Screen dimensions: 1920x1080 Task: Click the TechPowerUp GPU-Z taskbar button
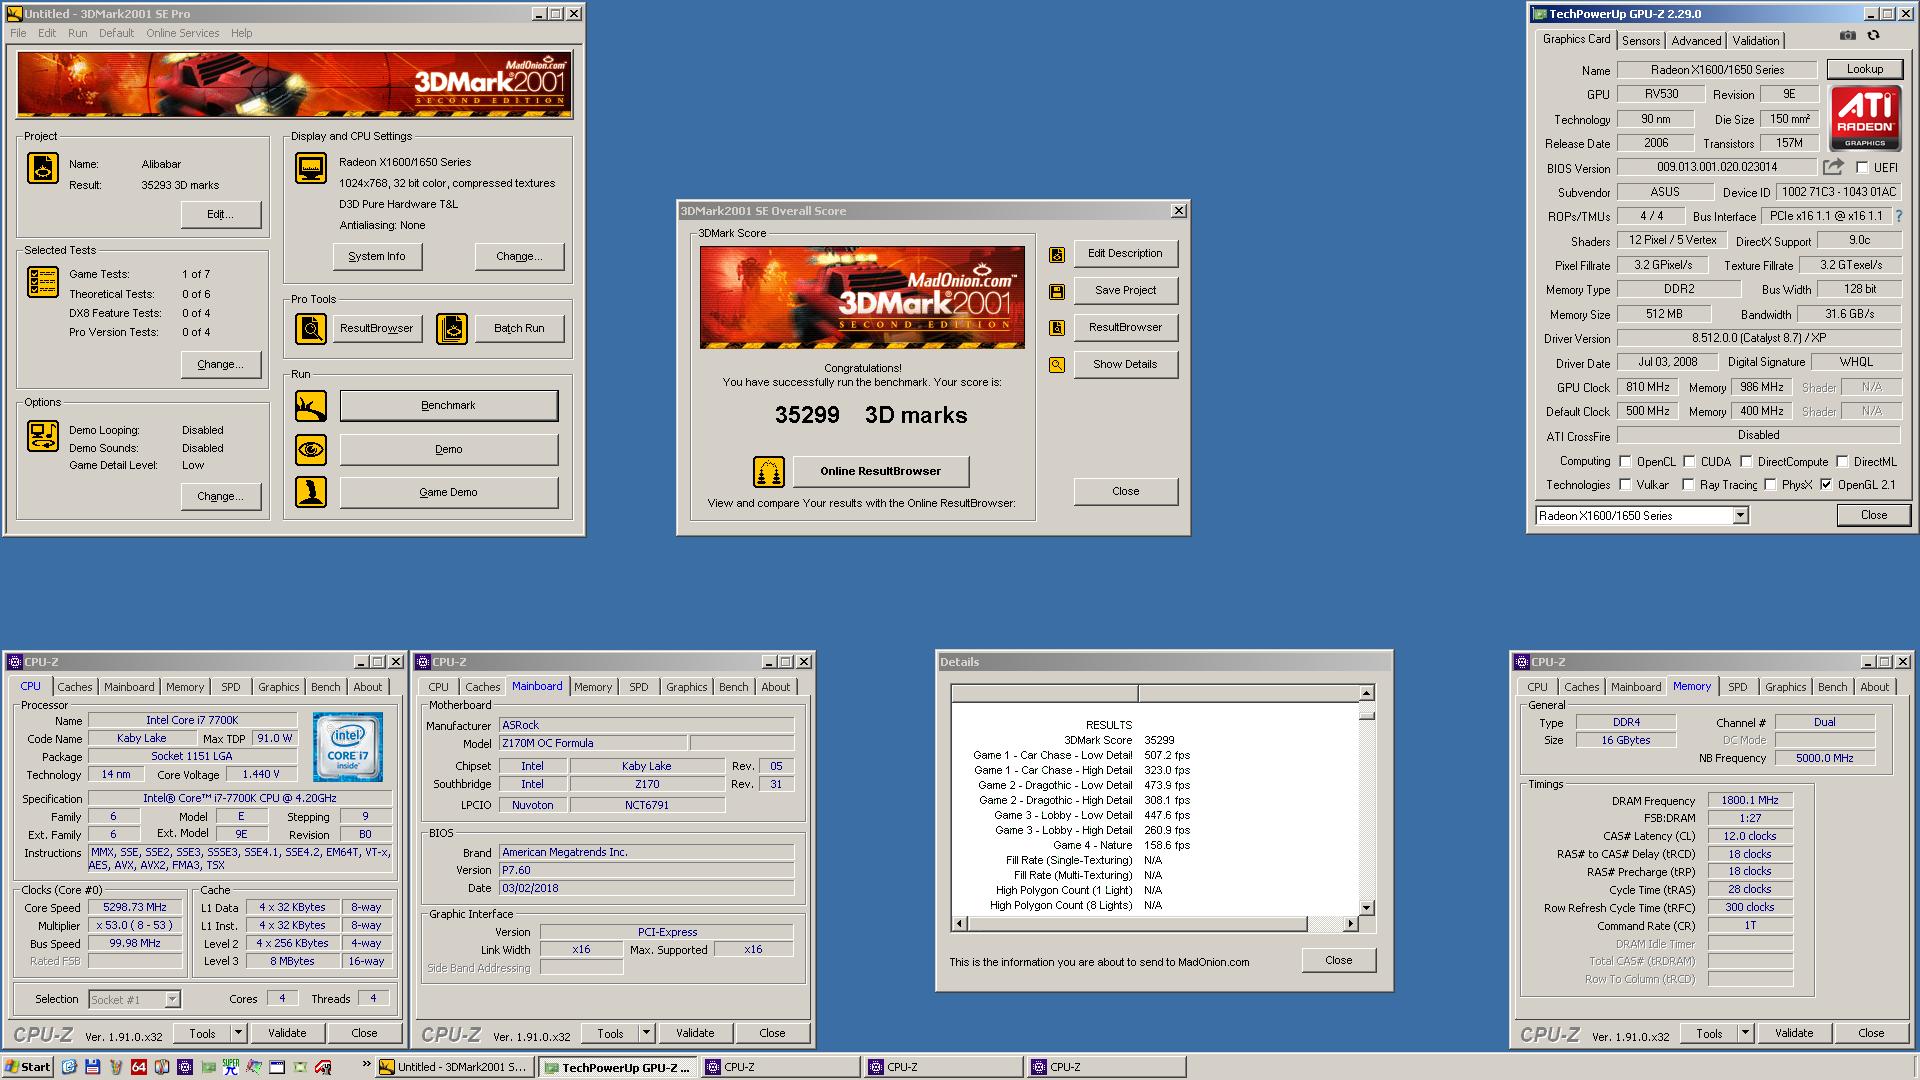click(x=618, y=1067)
